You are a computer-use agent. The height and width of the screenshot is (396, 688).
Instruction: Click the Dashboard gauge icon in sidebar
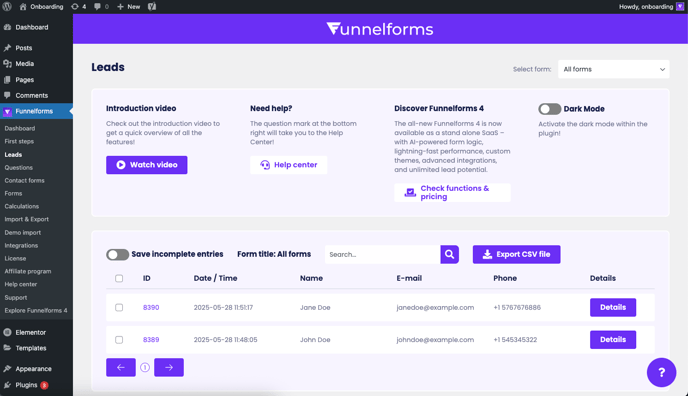tap(7, 27)
